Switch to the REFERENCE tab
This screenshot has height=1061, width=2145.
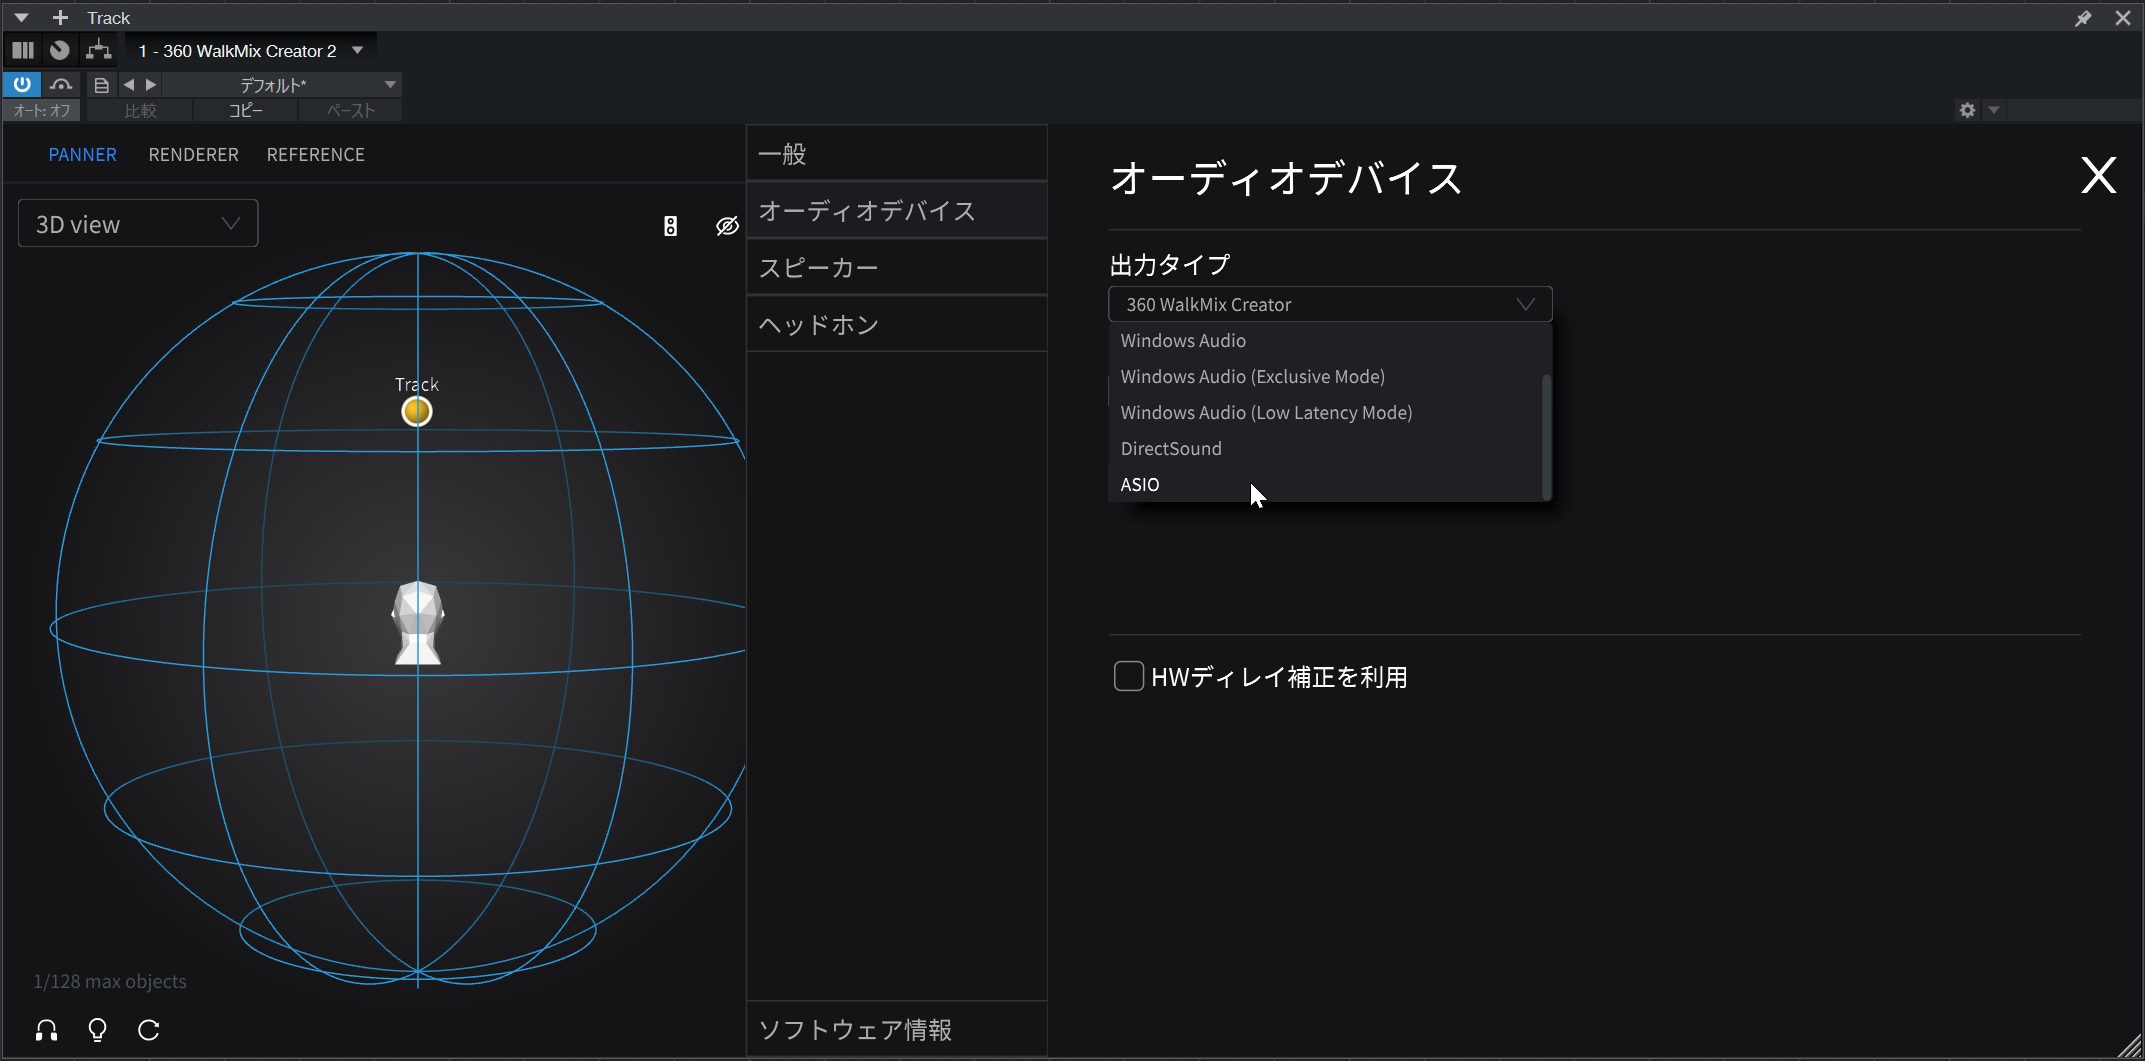click(315, 155)
